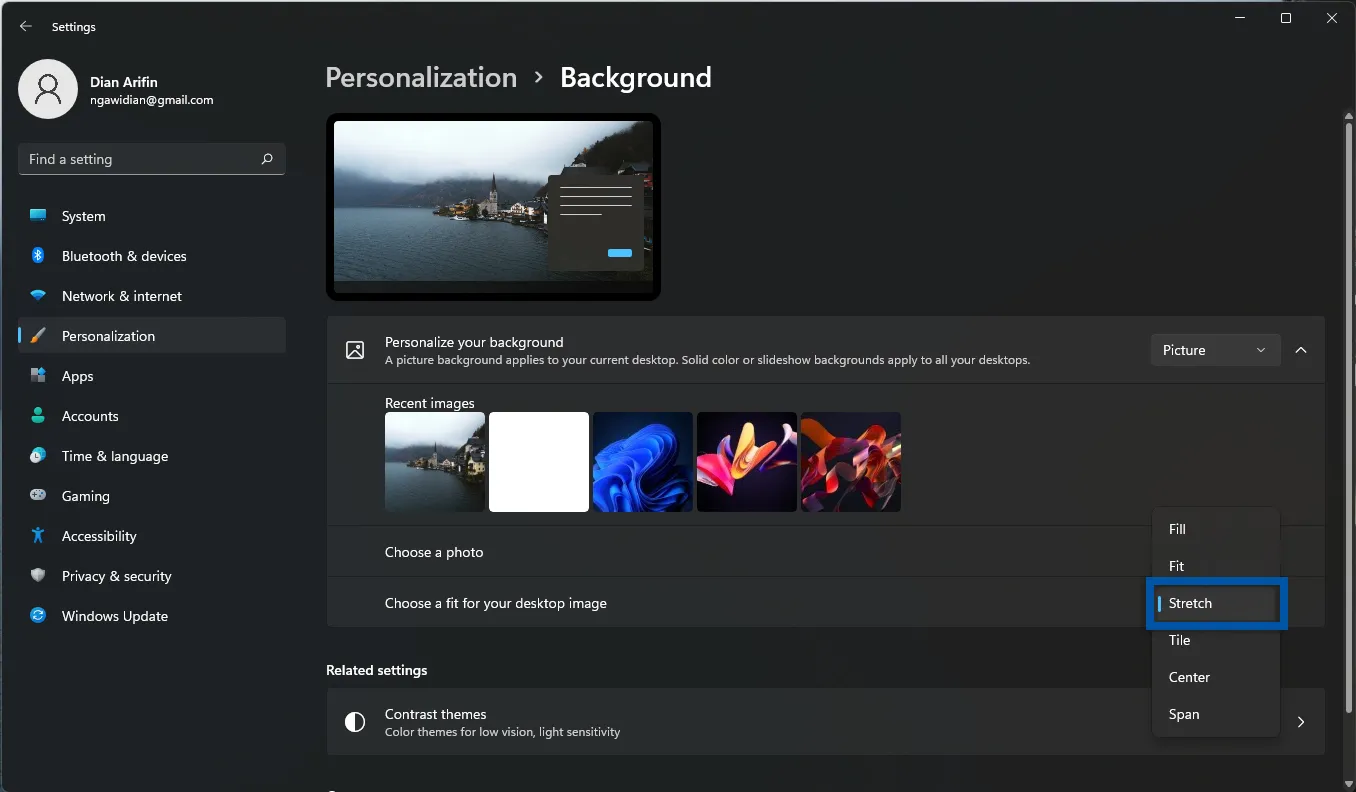
Task: Click the back arrow in Settings header
Action: 26,27
